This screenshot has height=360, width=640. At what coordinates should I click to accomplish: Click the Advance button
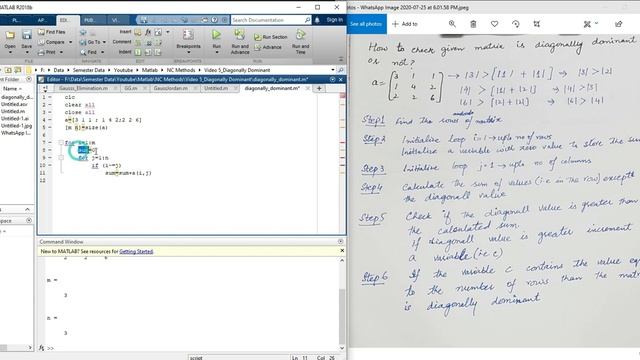point(268,47)
